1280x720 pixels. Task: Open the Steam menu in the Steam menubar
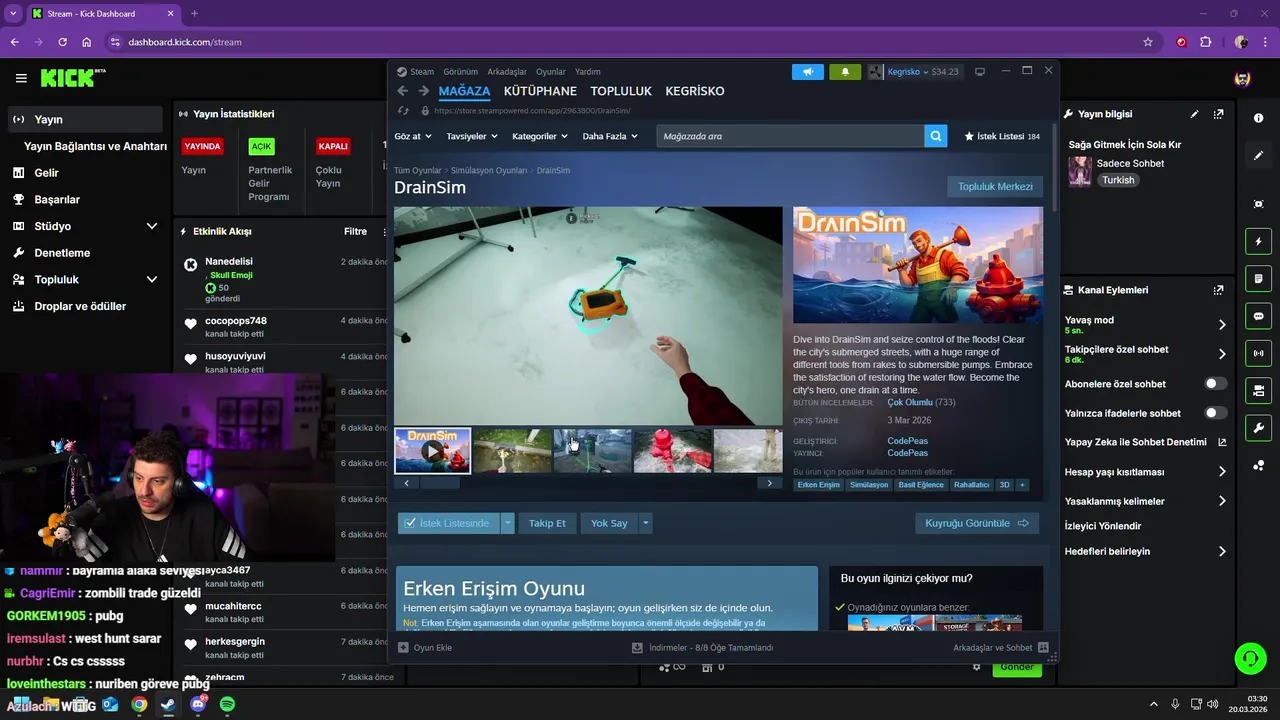click(421, 72)
